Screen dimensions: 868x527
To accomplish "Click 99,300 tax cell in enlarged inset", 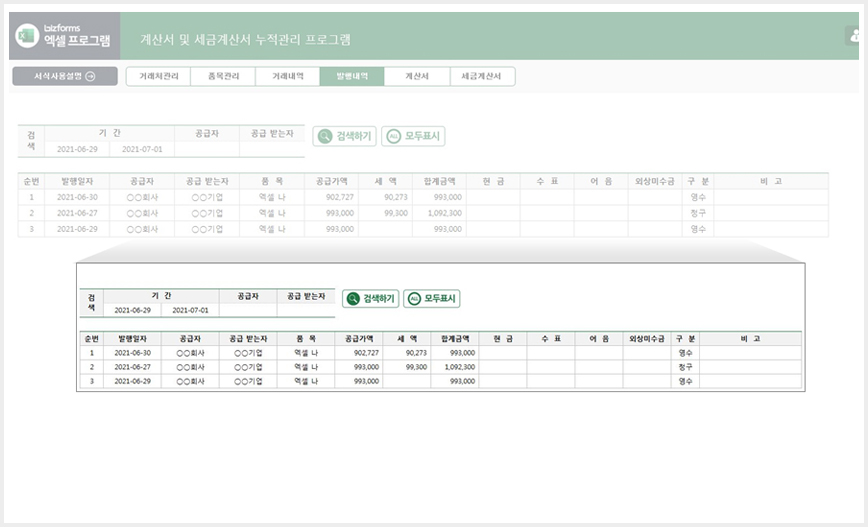I will coord(407,367).
